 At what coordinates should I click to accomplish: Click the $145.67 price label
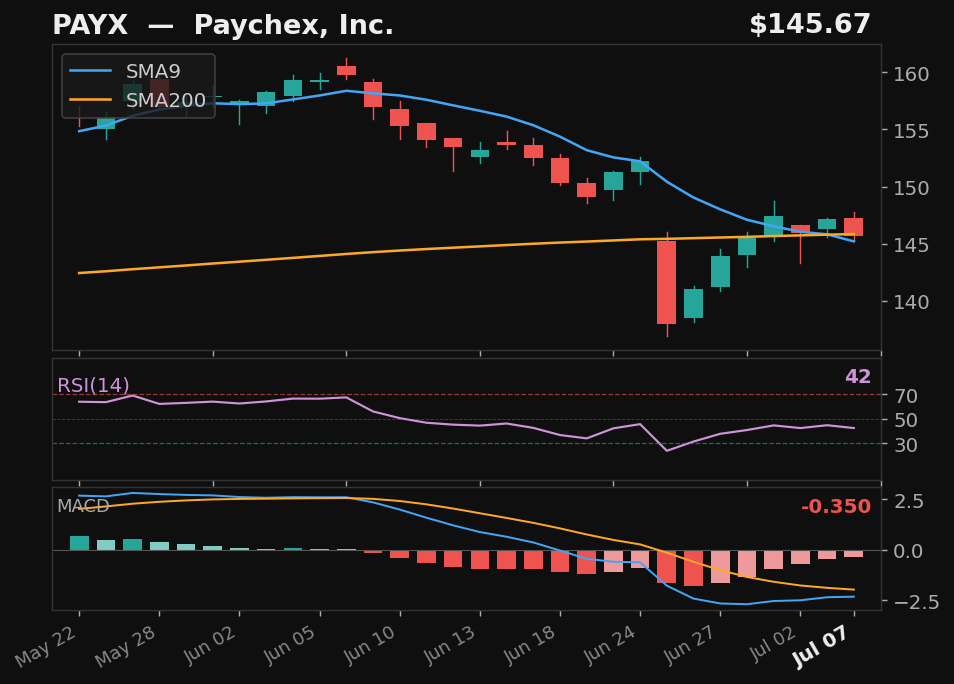810,25
